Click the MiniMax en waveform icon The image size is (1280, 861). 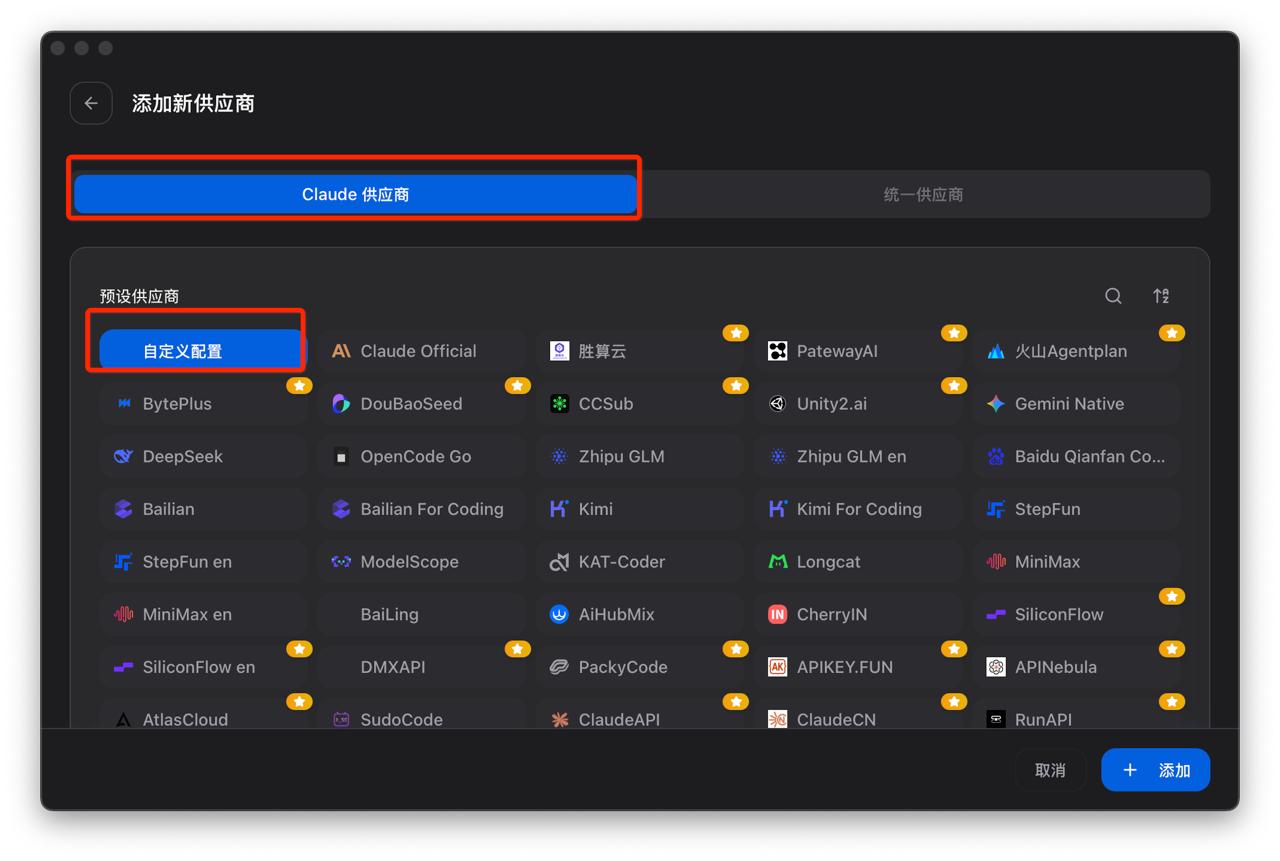pos(123,614)
